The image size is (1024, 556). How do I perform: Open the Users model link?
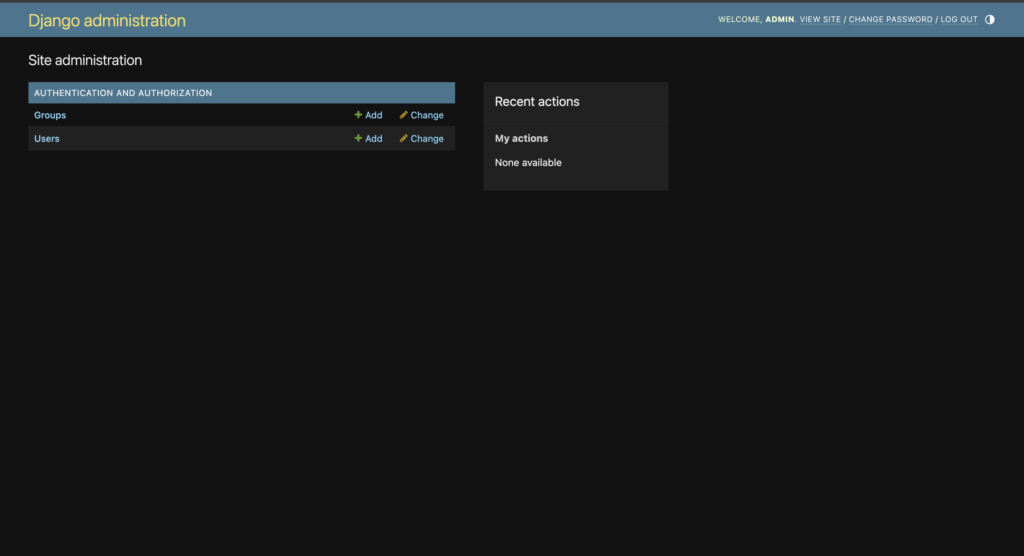pyautogui.click(x=46, y=139)
